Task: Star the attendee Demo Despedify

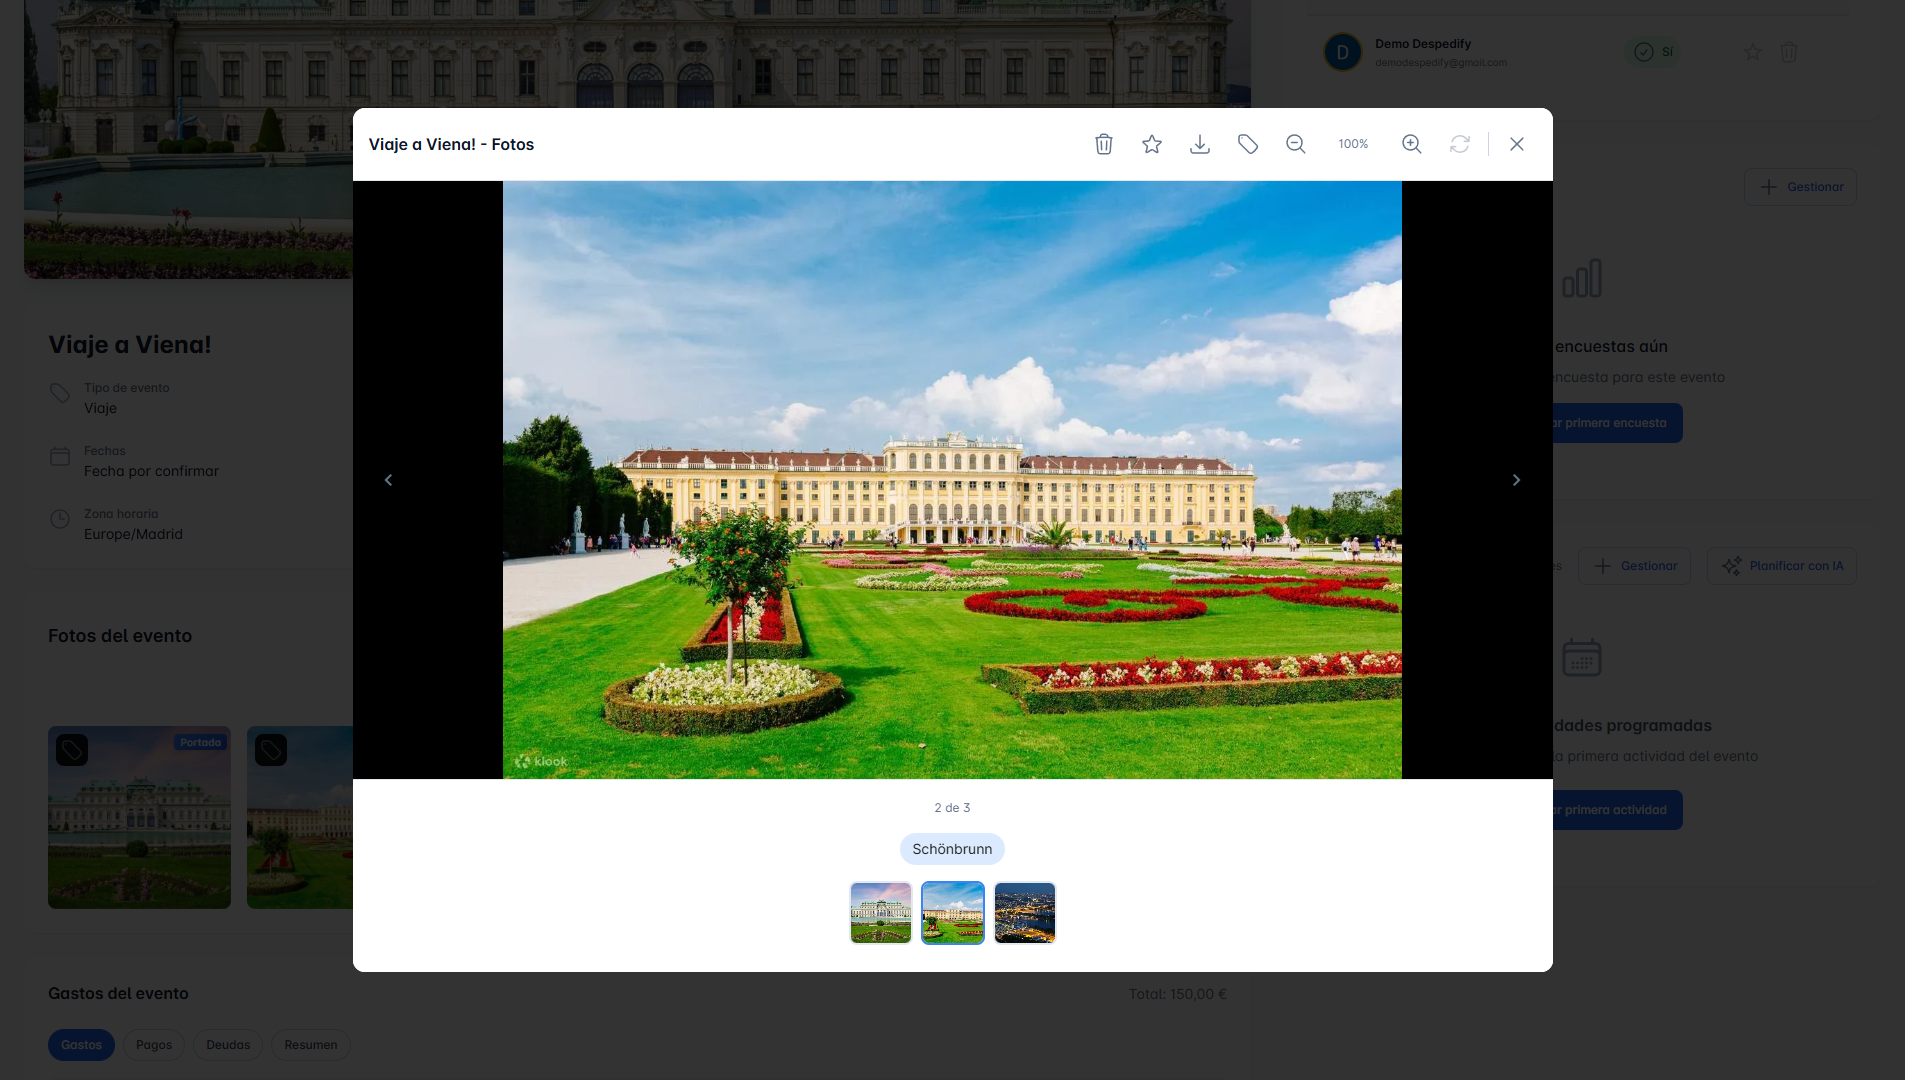Action: tap(1751, 52)
